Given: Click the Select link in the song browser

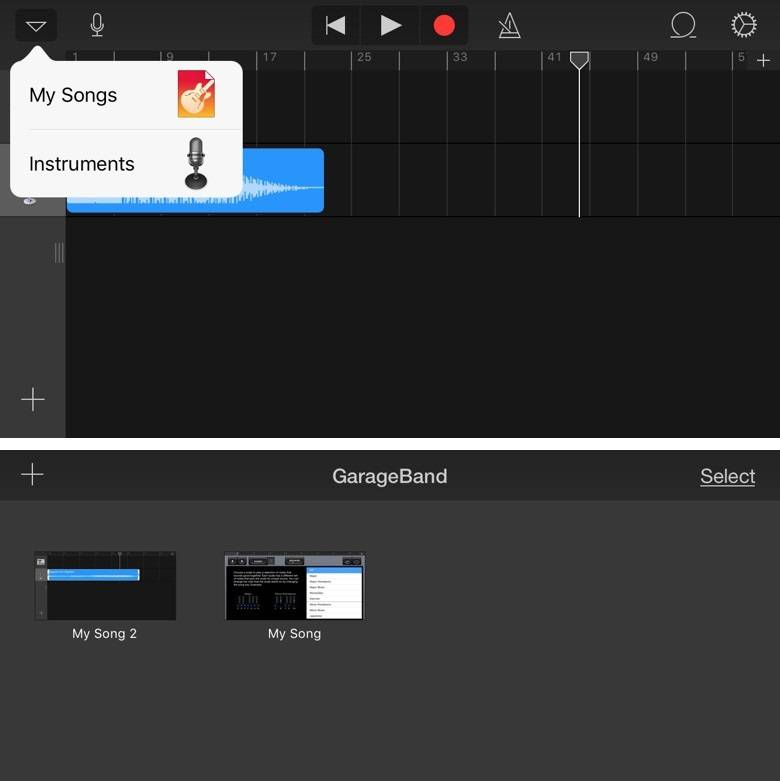Looking at the screenshot, I should click(727, 476).
